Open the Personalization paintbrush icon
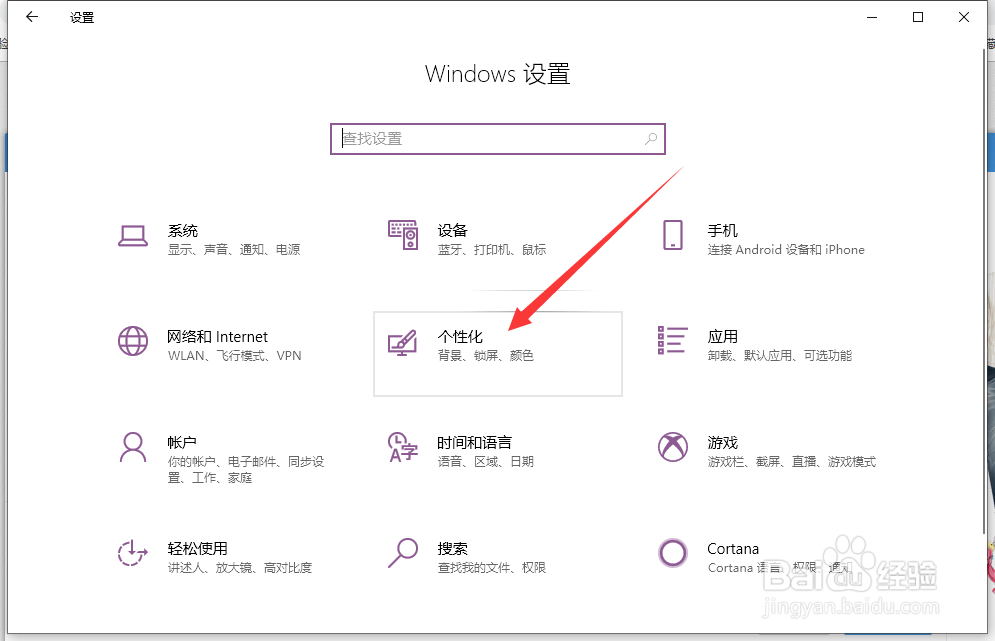The height and width of the screenshot is (641, 995). 403,342
